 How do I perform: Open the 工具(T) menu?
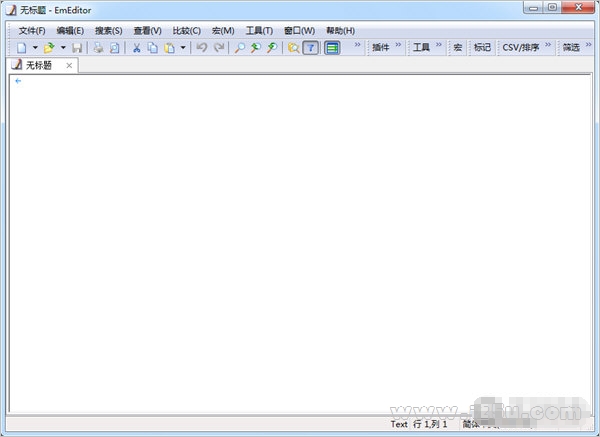point(259,31)
